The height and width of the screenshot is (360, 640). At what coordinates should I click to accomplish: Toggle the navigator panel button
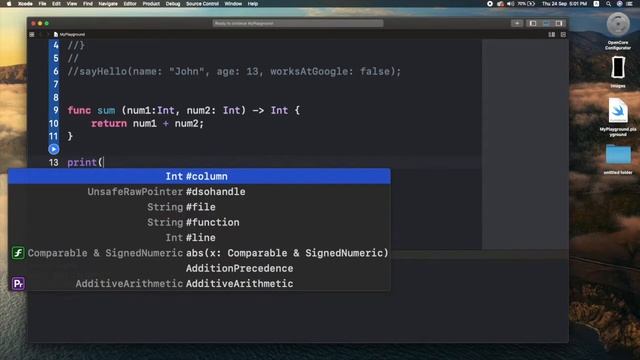pyautogui.click(x=533, y=23)
